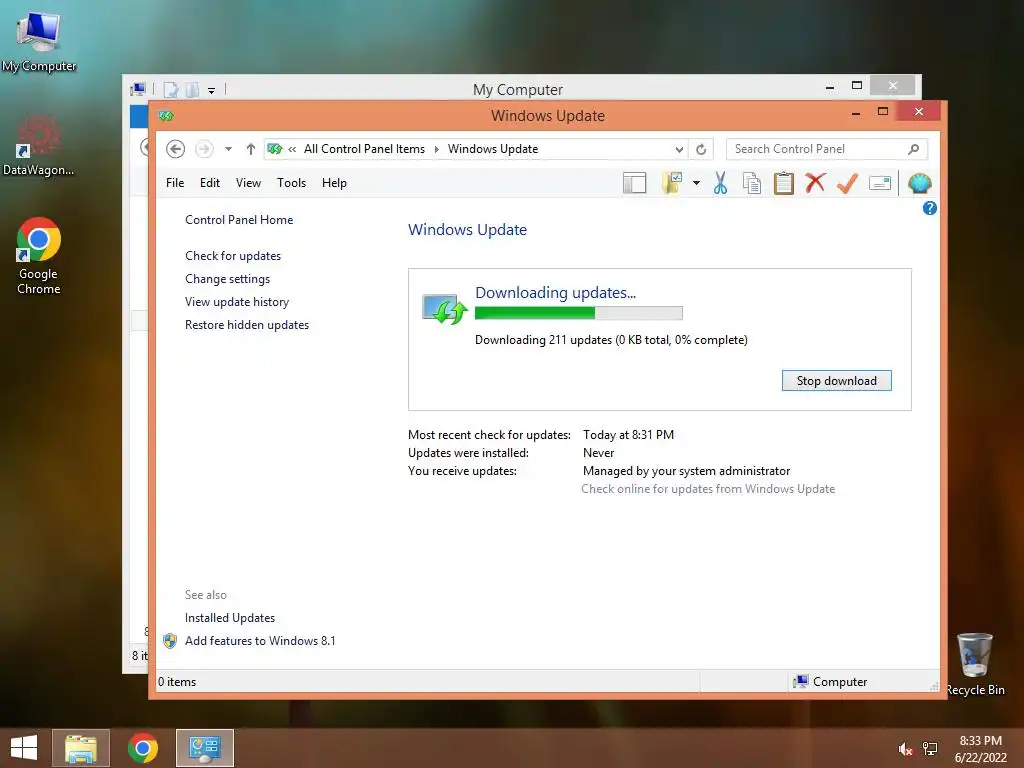The height and width of the screenshot is (768, 1024).
Task: Click Add features to Windows 8.1
Action: 260,641
